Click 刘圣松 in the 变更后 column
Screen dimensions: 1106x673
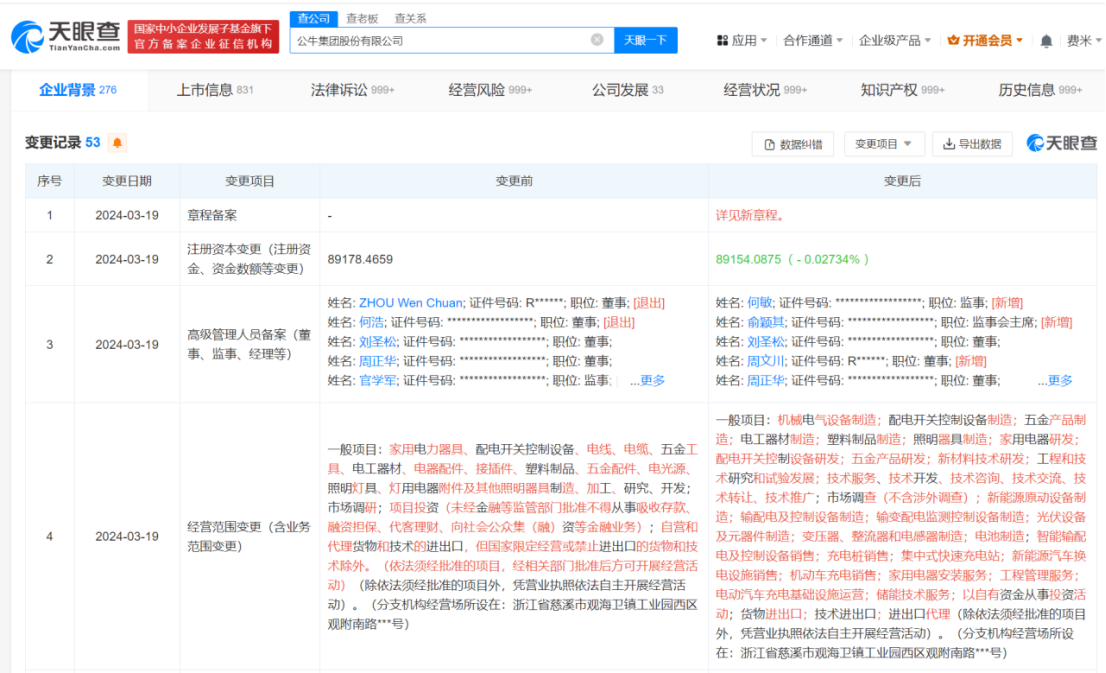(765, 341)
